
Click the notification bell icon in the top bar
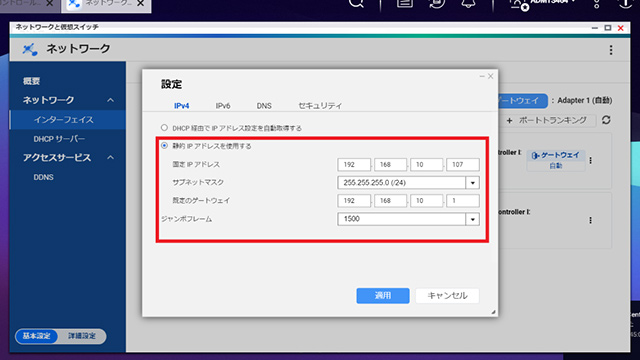point(468,4)
